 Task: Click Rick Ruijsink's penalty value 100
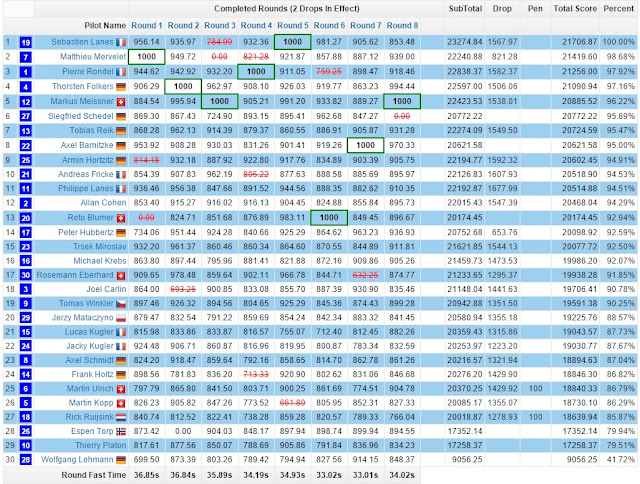tap(536, 417)
